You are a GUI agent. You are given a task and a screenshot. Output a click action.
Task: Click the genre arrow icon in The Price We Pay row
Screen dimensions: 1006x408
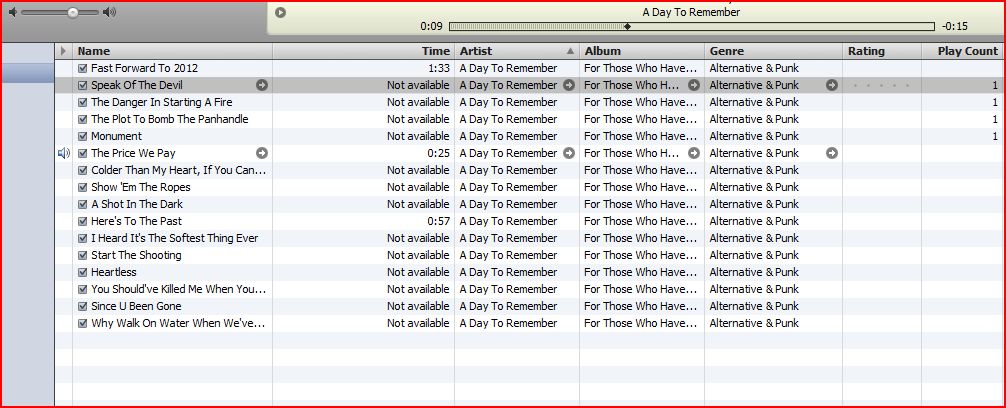831,153
